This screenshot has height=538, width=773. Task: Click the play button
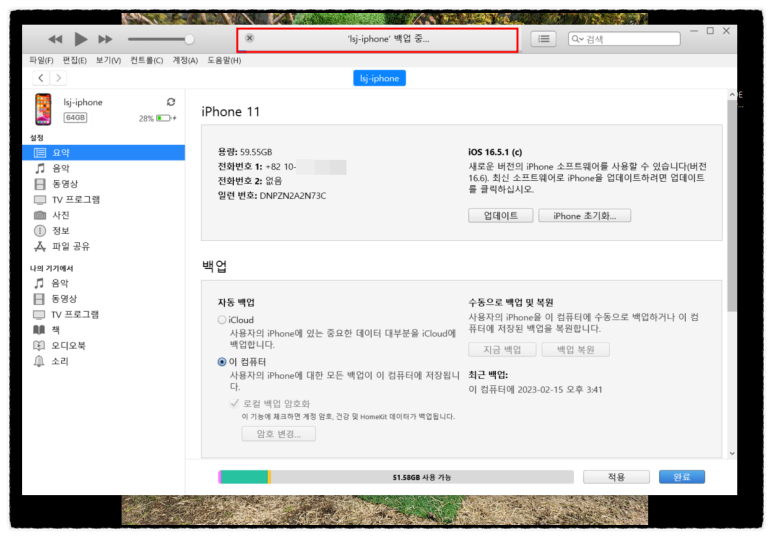click(80, 38)
